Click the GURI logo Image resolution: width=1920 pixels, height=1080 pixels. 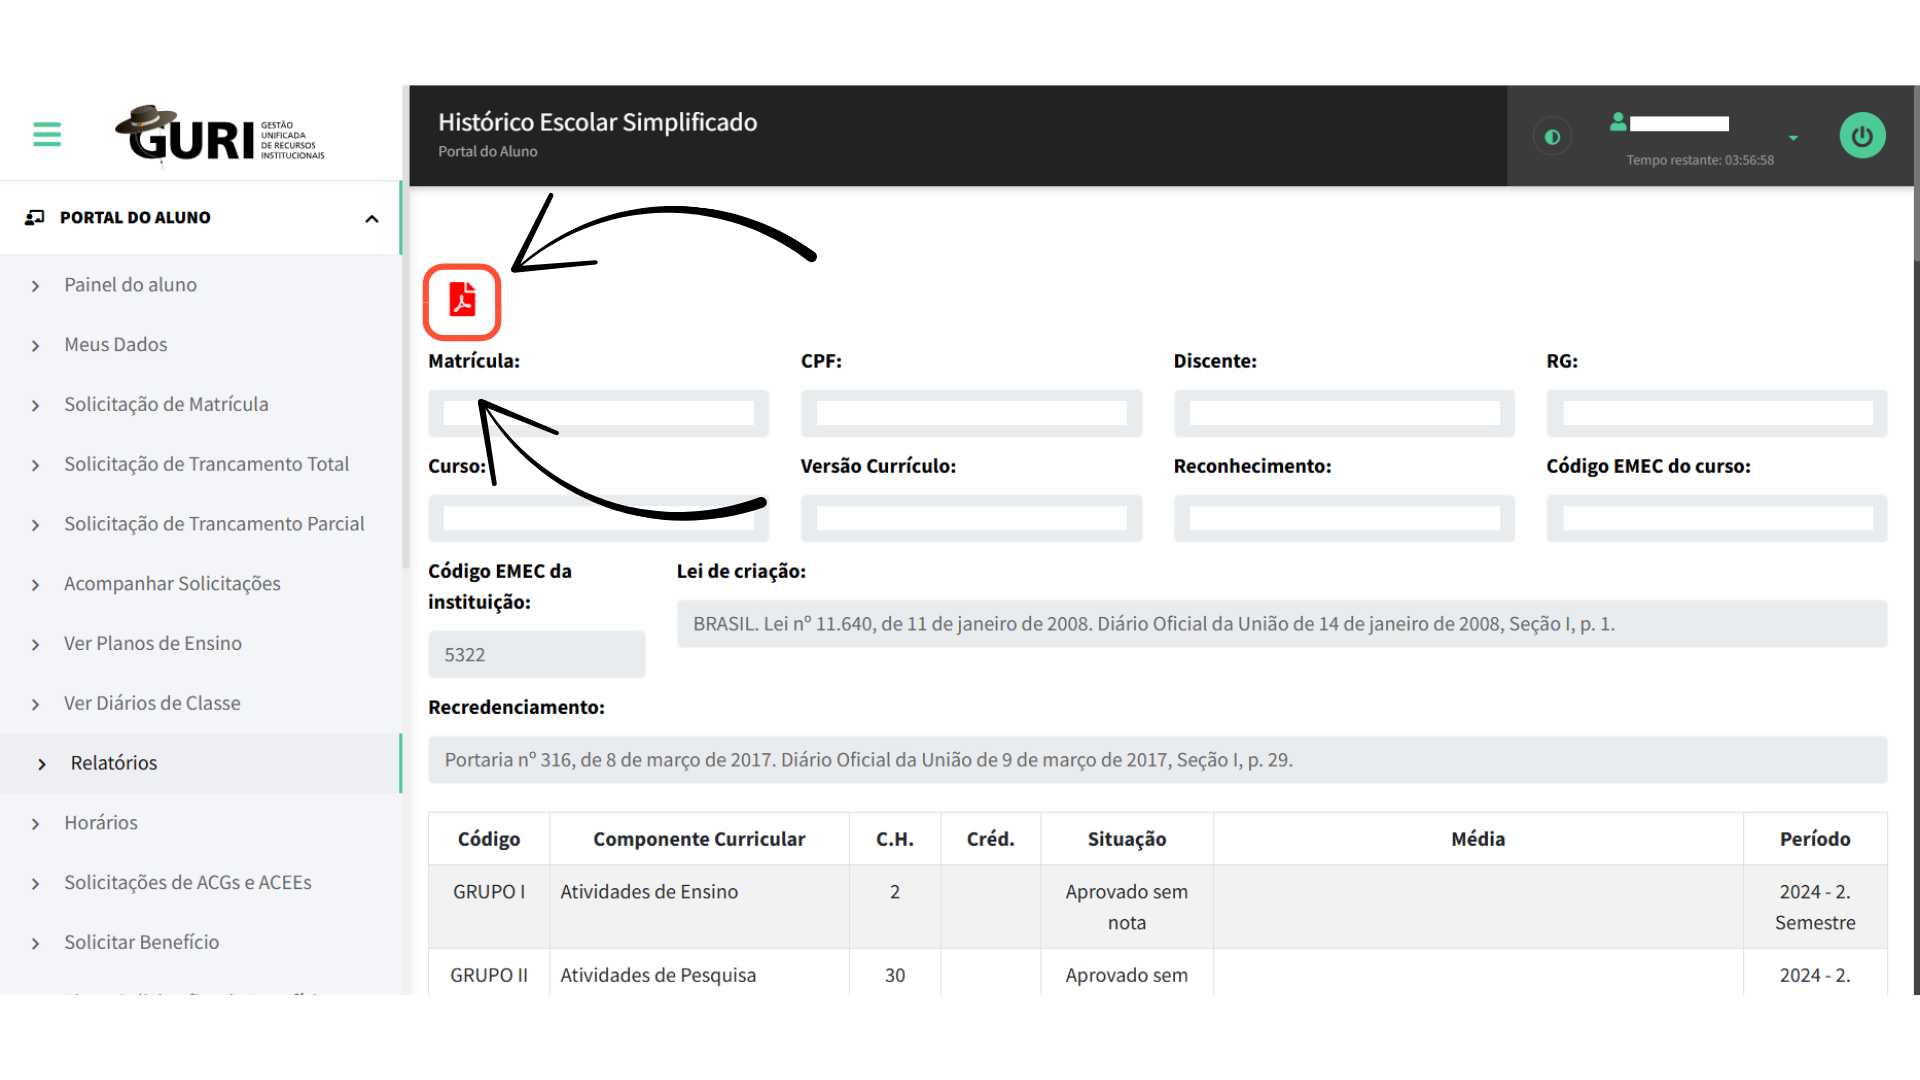click(x=220, y=135)
